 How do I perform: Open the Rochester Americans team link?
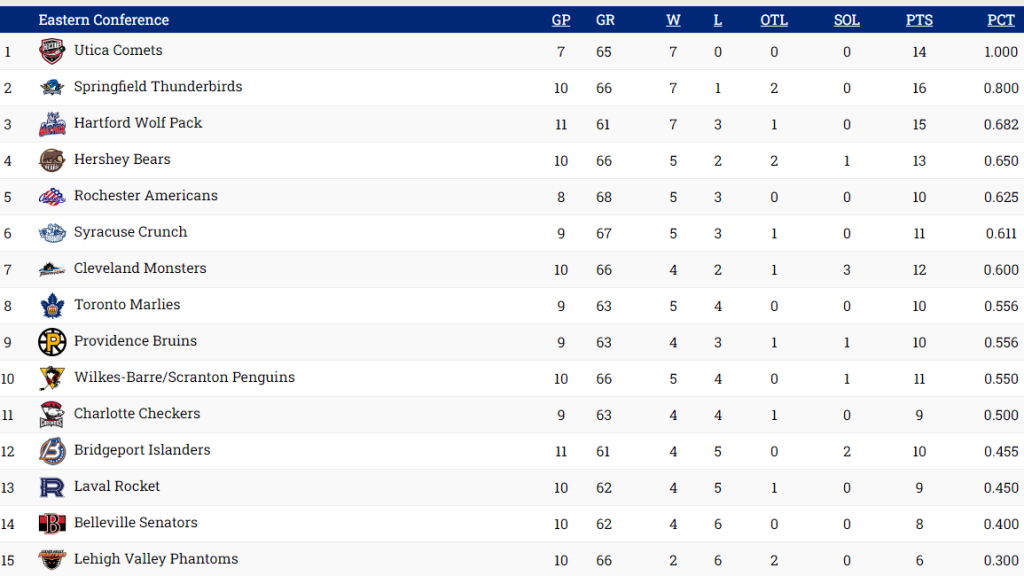(146, 196)
